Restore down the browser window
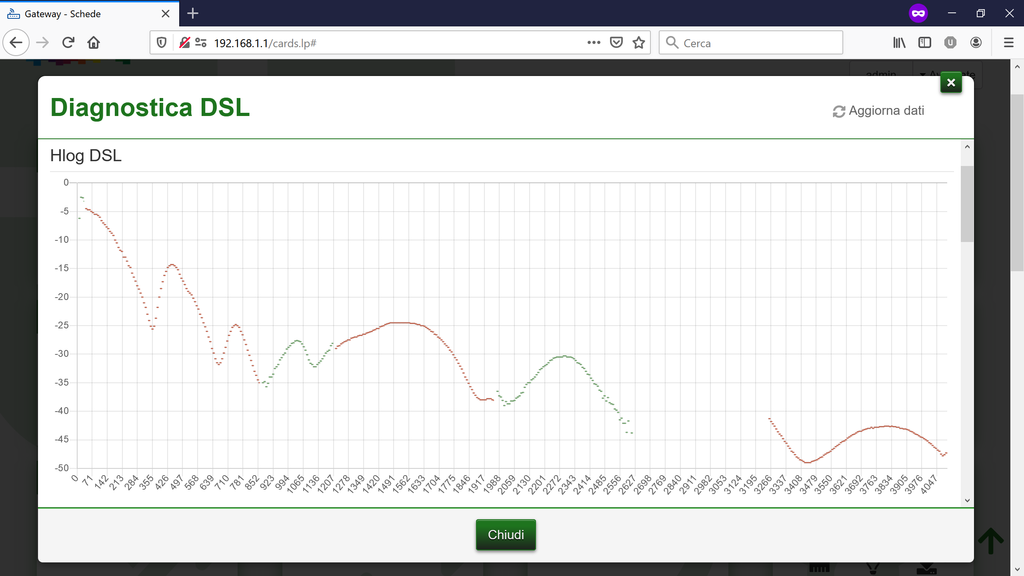 [x=980, y=13]
